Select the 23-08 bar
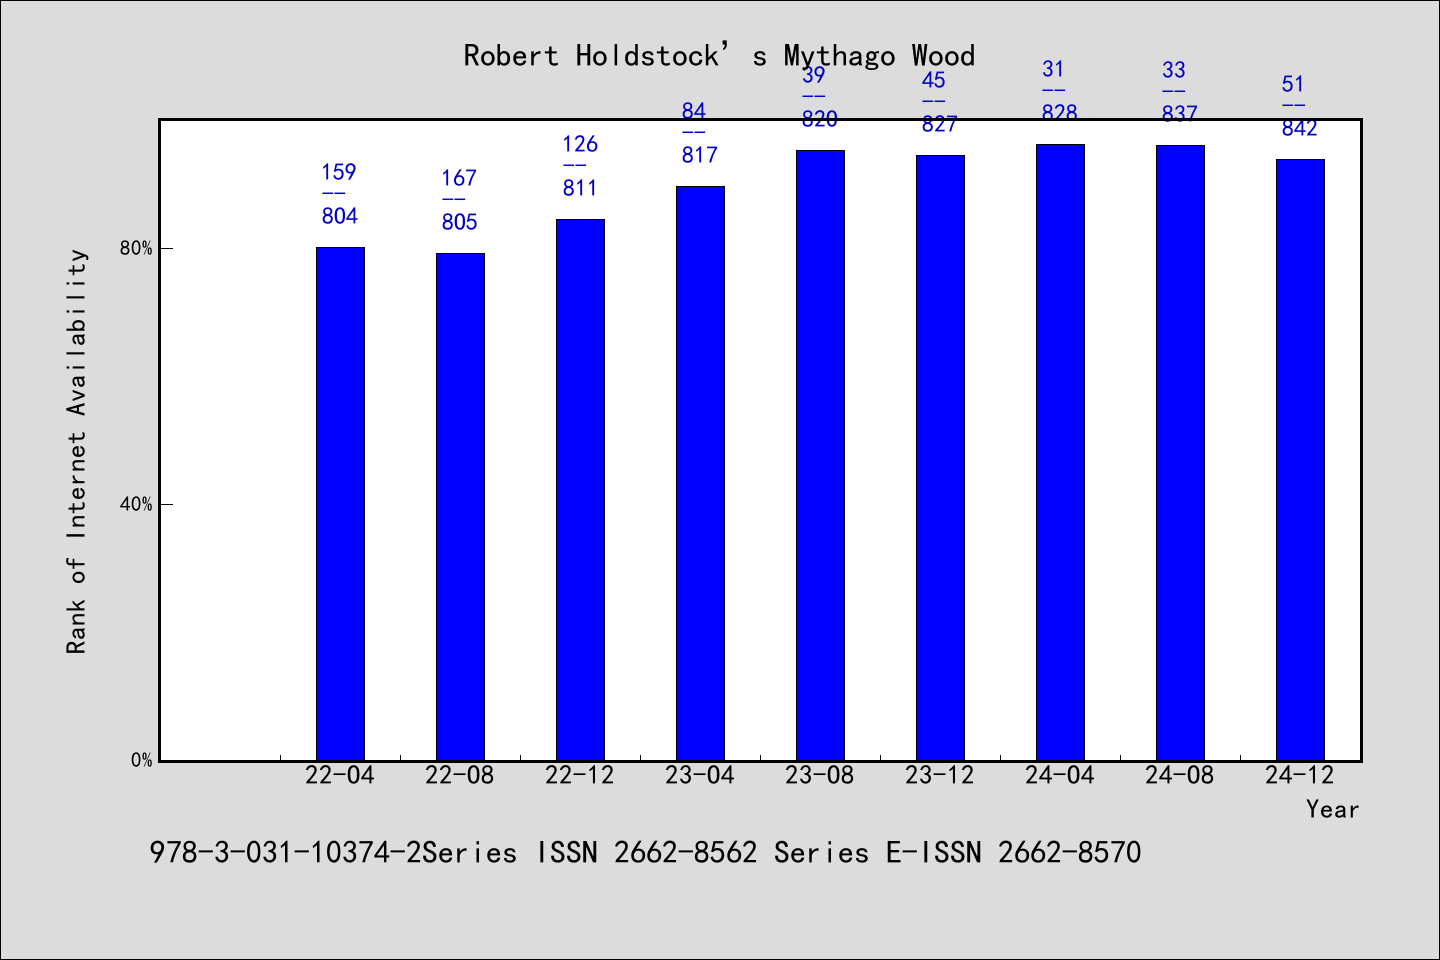Screen dimensions: 1440x960 pyautogui.click(x=820, y=455)
